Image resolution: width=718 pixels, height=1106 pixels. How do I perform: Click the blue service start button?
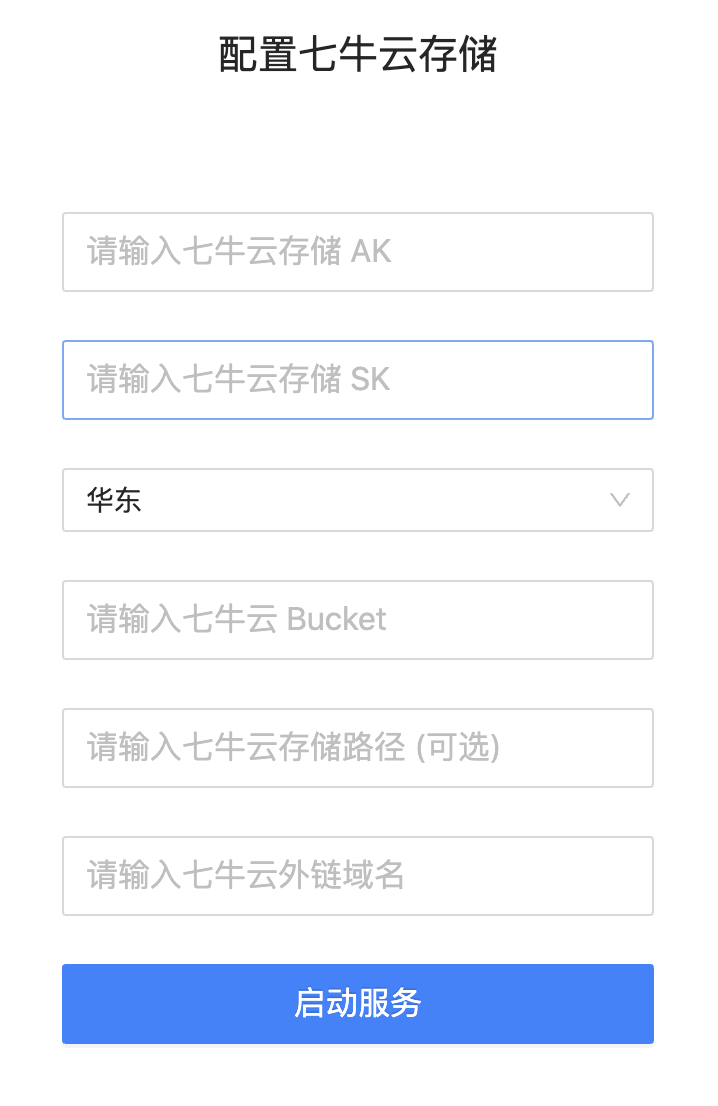[358, 1004]
